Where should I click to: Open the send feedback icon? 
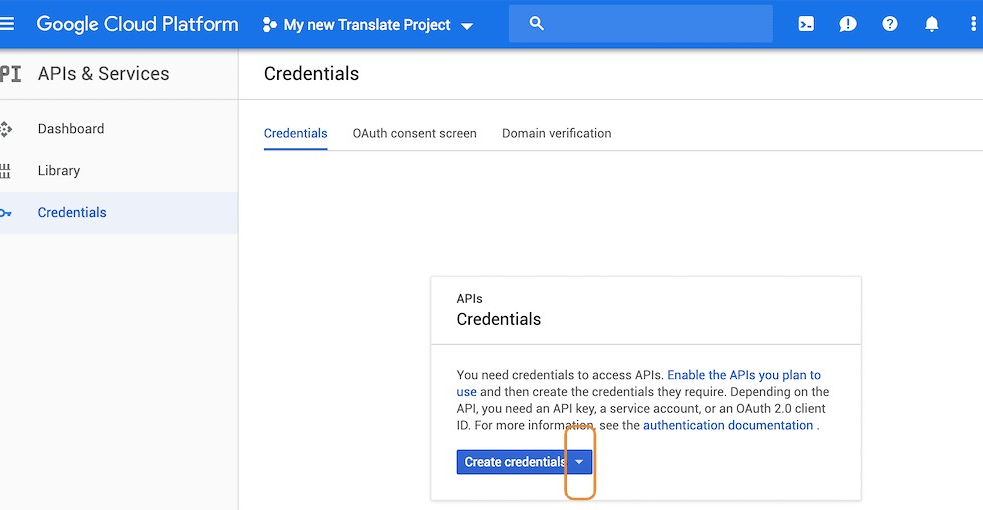point(848,24)
